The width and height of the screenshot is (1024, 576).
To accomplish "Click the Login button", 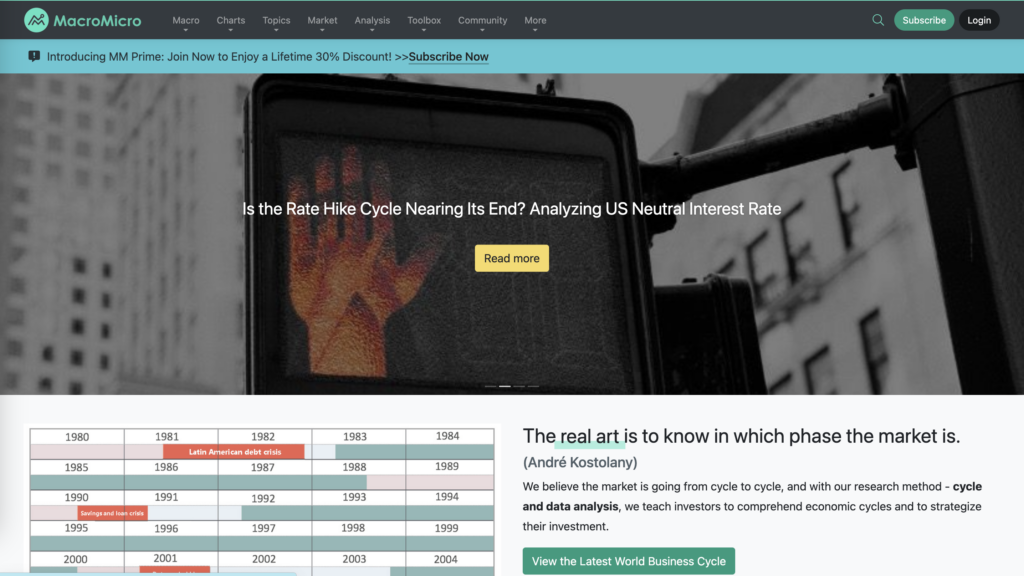I will pos(978,19).
